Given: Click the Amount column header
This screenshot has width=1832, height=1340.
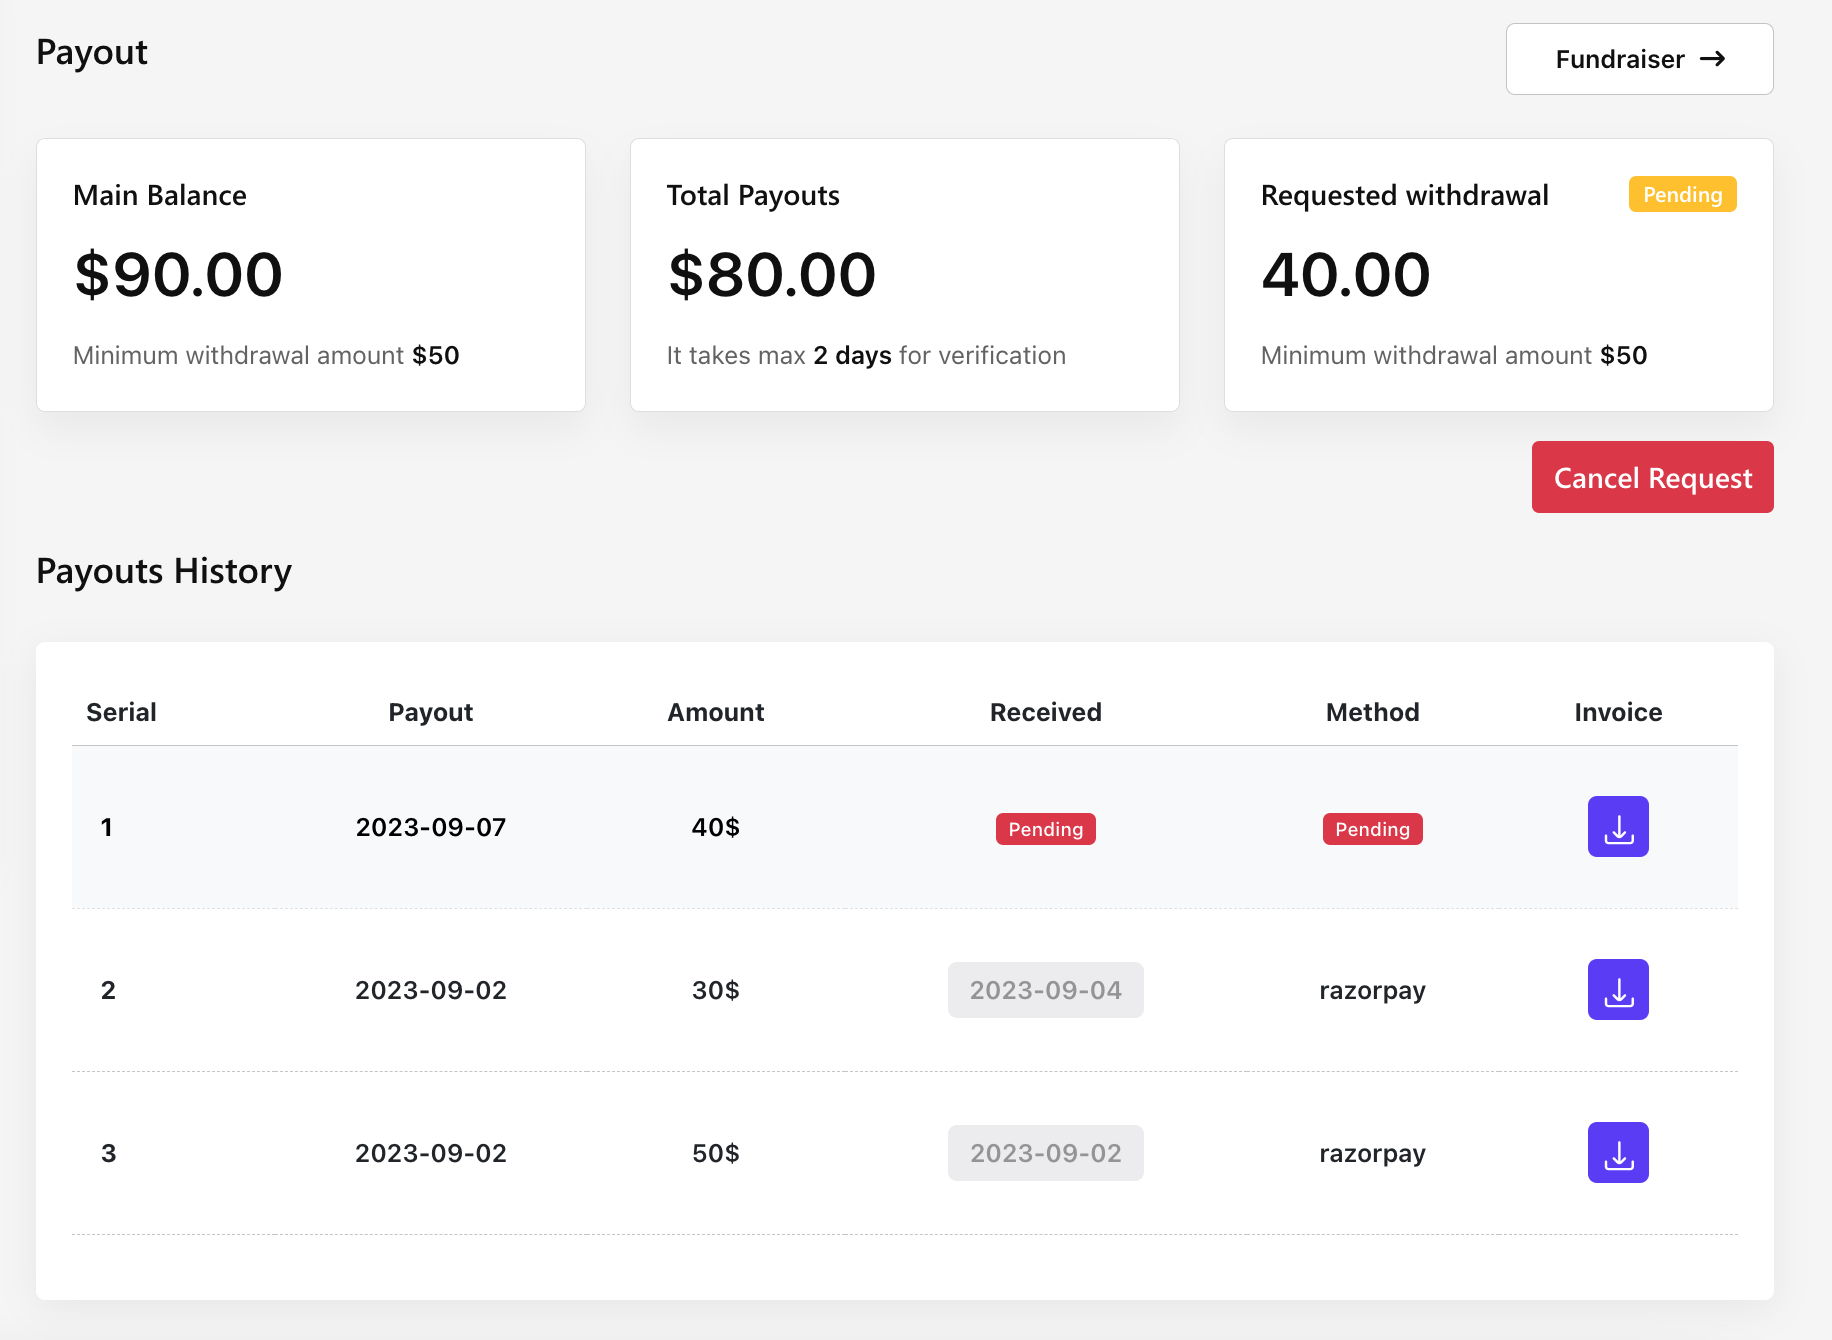Looking at the screenshot, I should click(716, 712).
